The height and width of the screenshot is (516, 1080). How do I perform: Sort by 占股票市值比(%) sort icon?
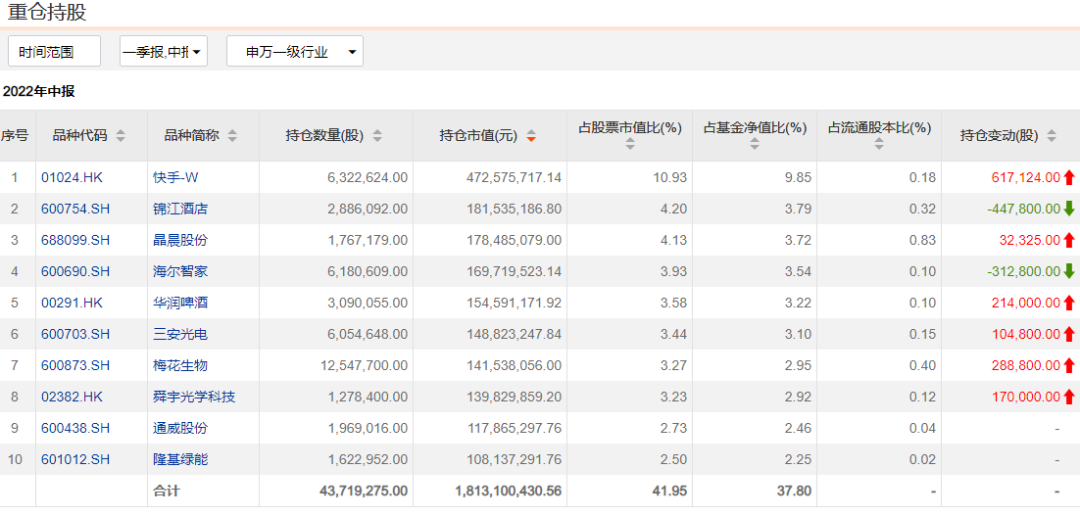click(x=630, y=144)
